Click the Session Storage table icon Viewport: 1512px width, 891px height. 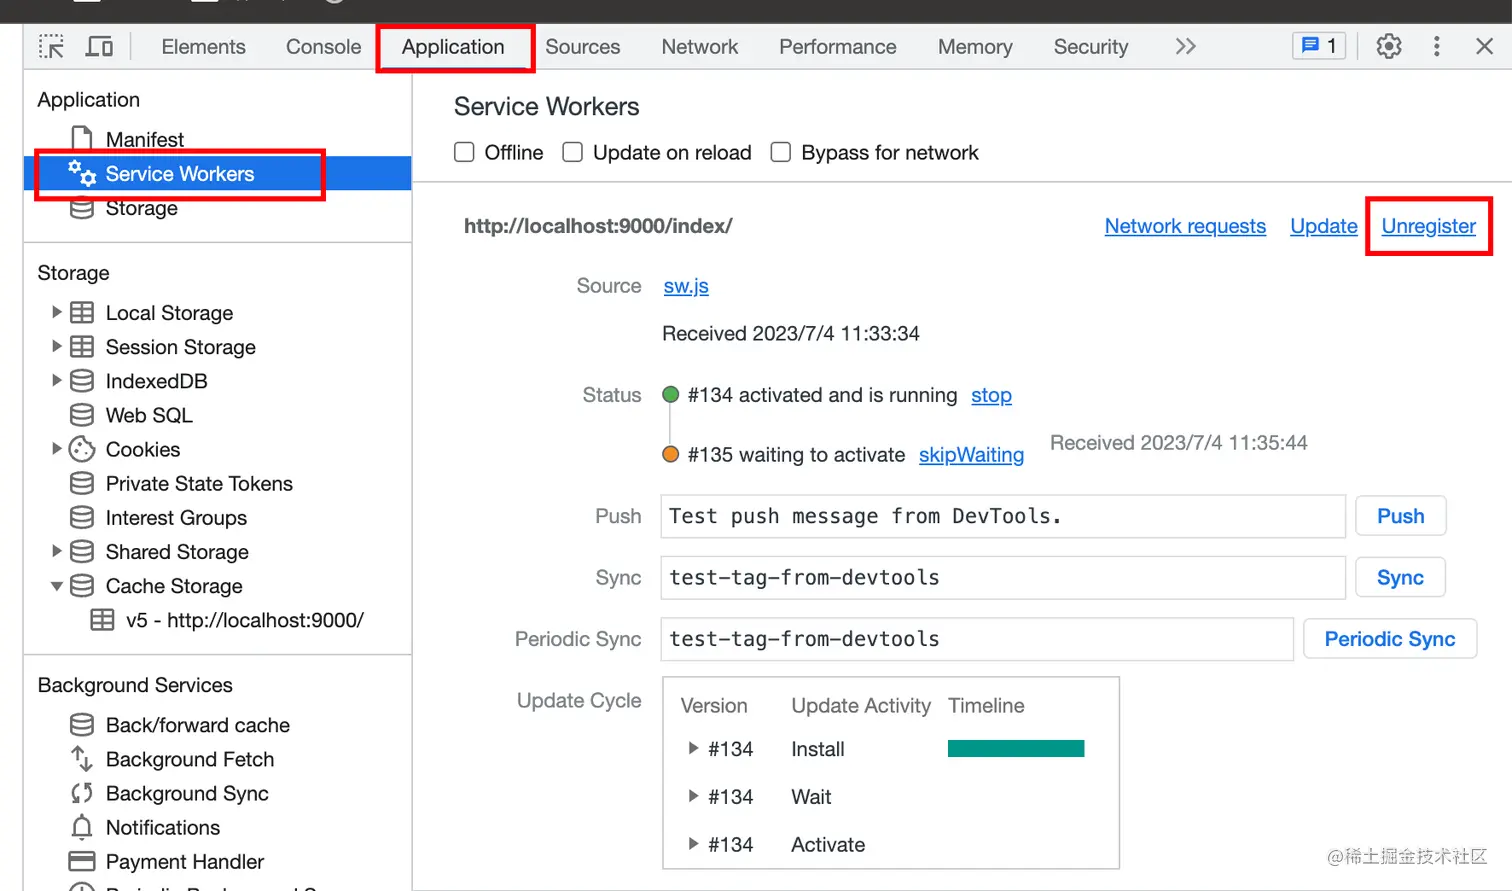point(82,347)
